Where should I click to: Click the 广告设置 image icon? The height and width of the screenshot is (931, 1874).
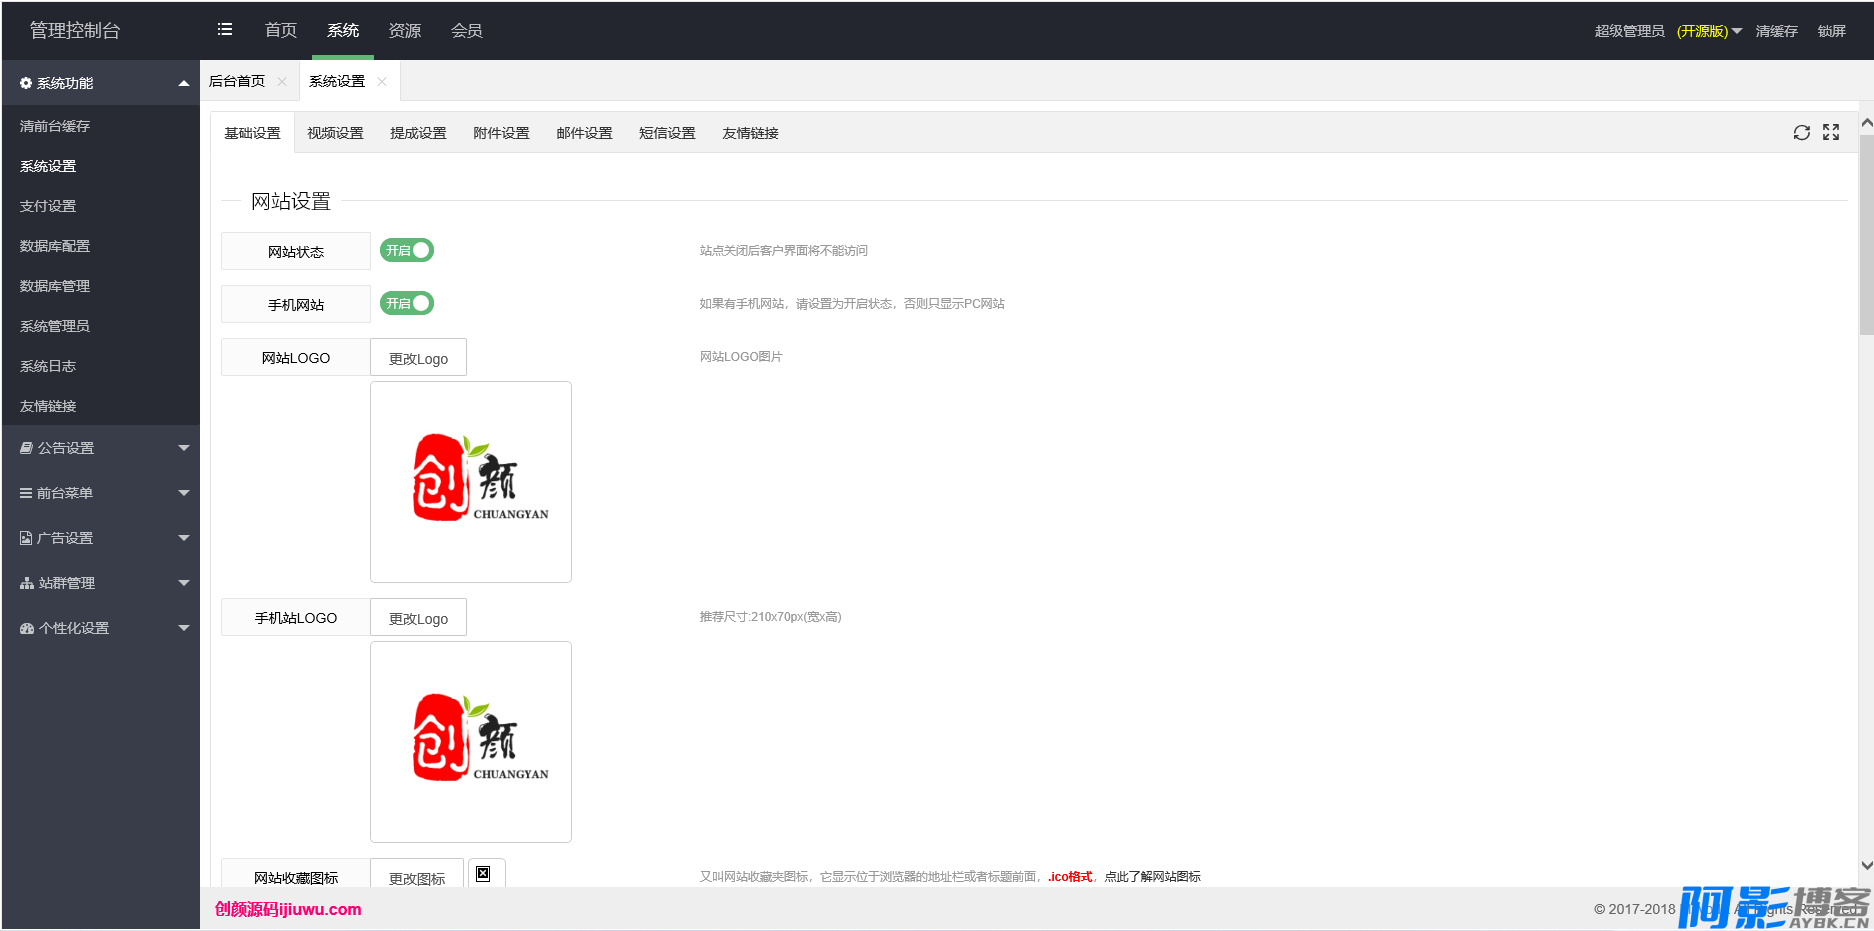26,538
